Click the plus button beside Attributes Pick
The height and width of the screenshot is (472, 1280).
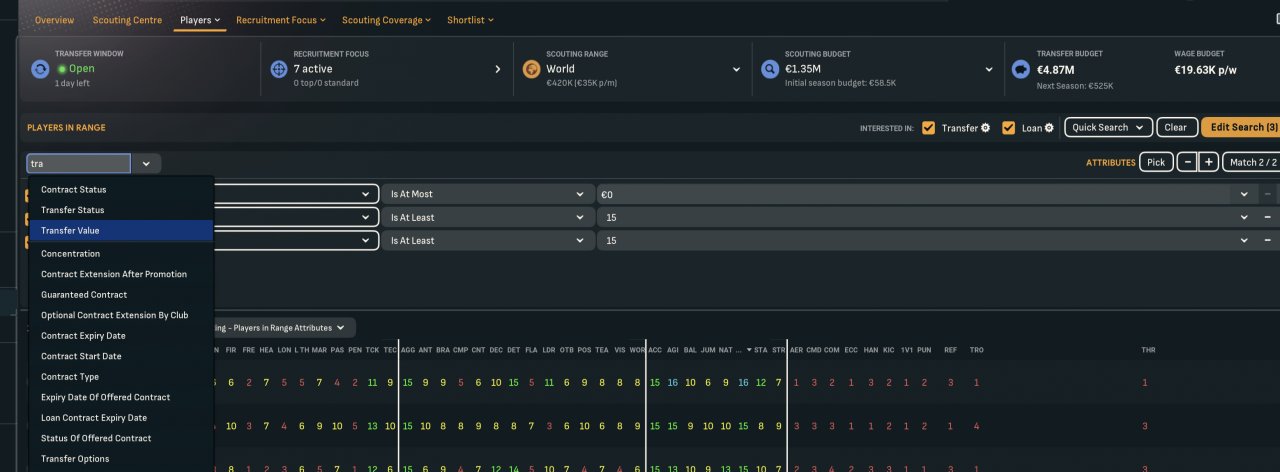[1208, 162]
